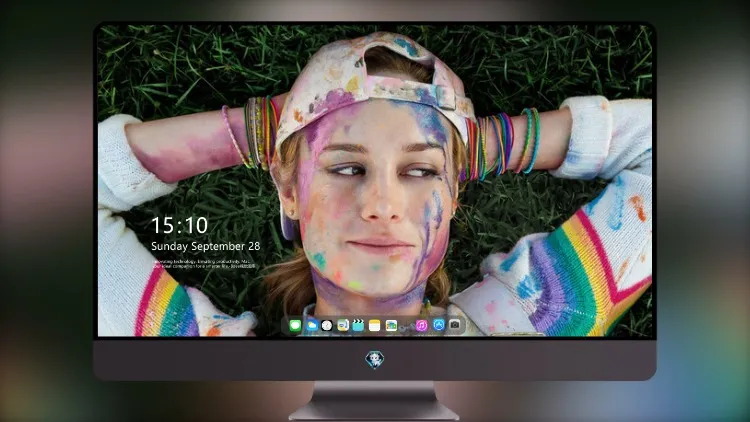The width and height of the screenshot is (750, 422).
Task: Open the Clock app in dock
Action: pyautogui.click(x=327, y=325)
